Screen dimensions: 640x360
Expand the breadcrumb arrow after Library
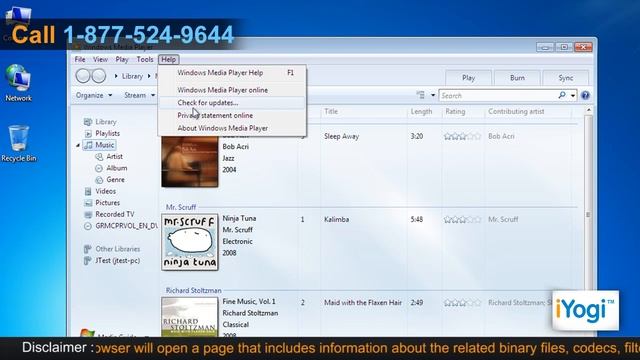click(149, 76)
